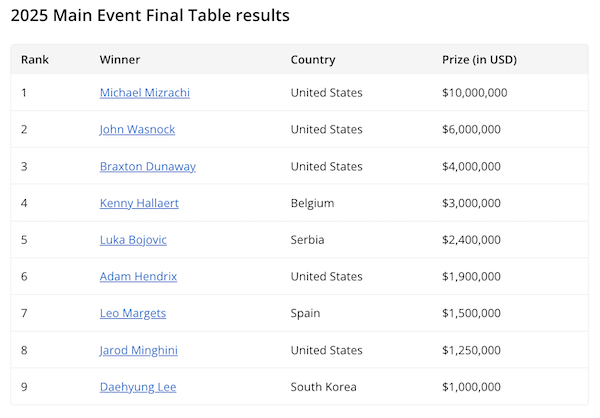This screenshot has width=600, height=418.
Task: Click the John Wasnock link
Action: [137, 130]
